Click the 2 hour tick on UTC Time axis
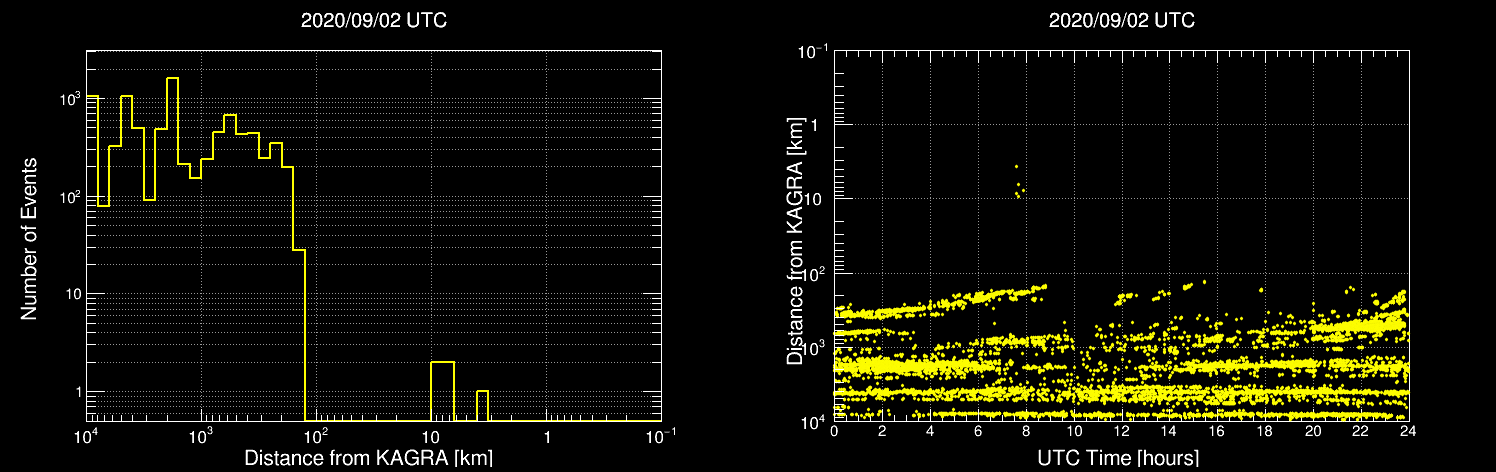Screen dimensions: 1496x472 [x=882, y=431]
